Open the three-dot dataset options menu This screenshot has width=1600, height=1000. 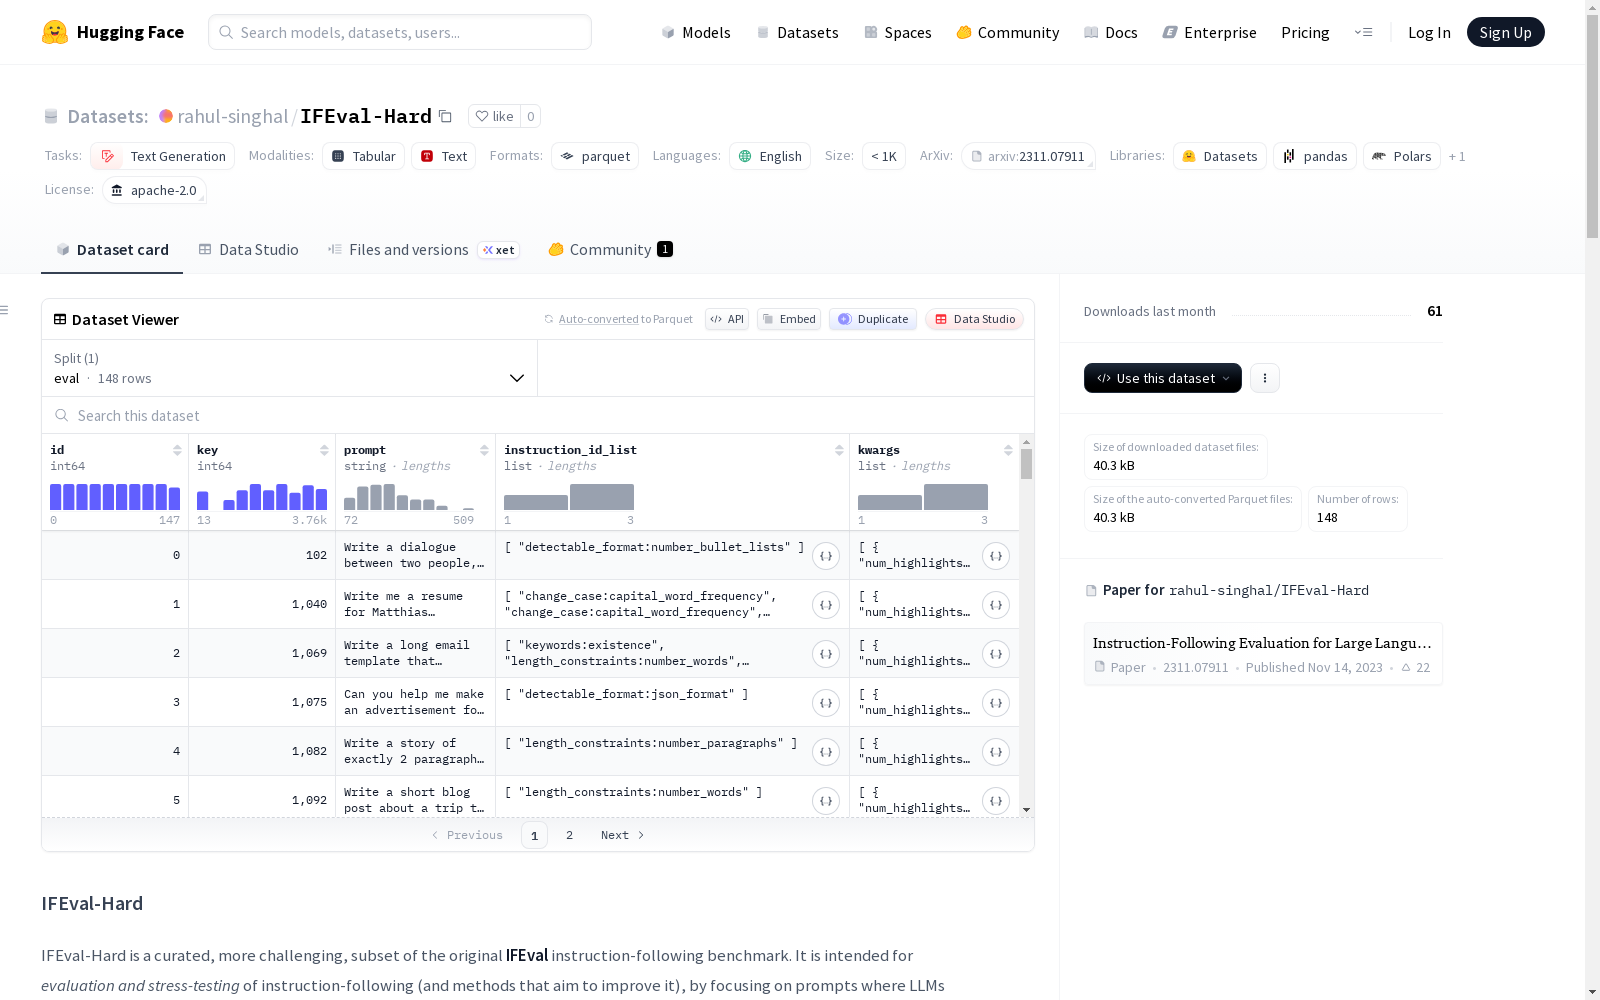coord(1265,378)
